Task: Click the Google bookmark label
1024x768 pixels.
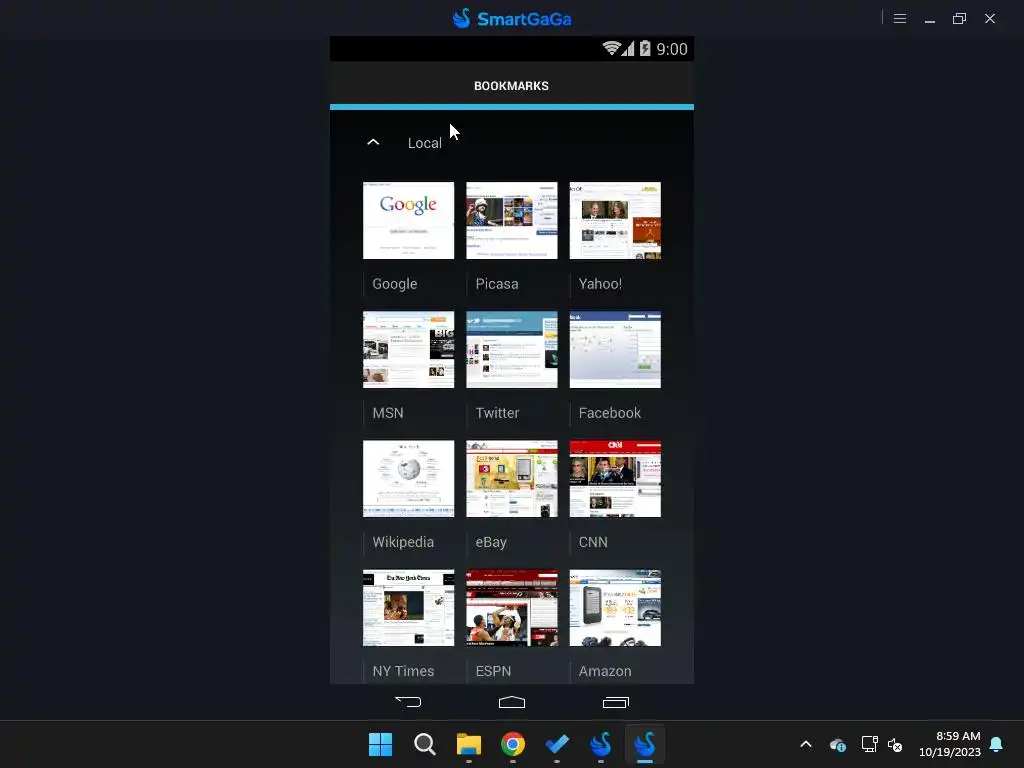Action: pyautogui.click(x=394, y=284)
